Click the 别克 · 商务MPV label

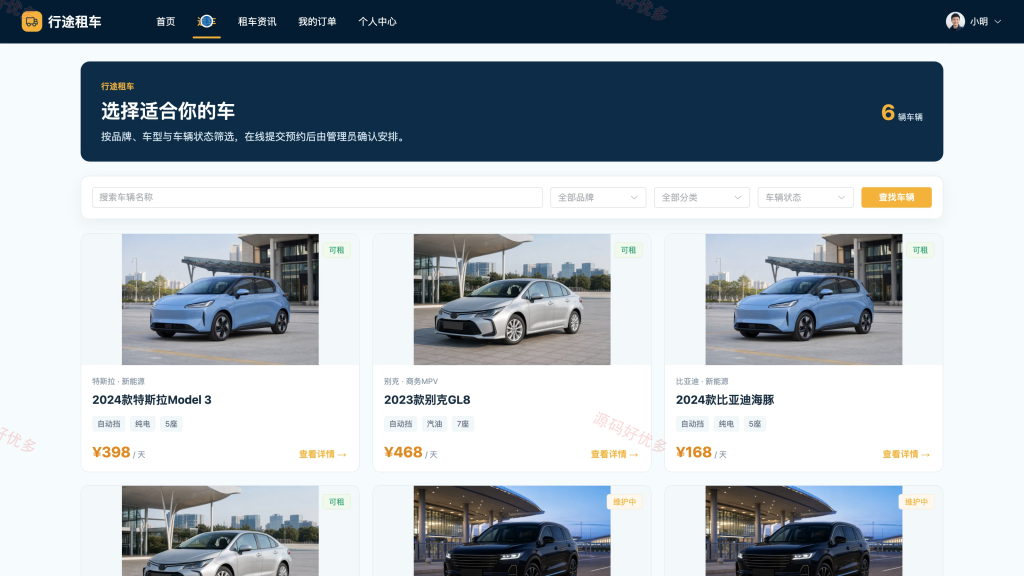point(411,381)
